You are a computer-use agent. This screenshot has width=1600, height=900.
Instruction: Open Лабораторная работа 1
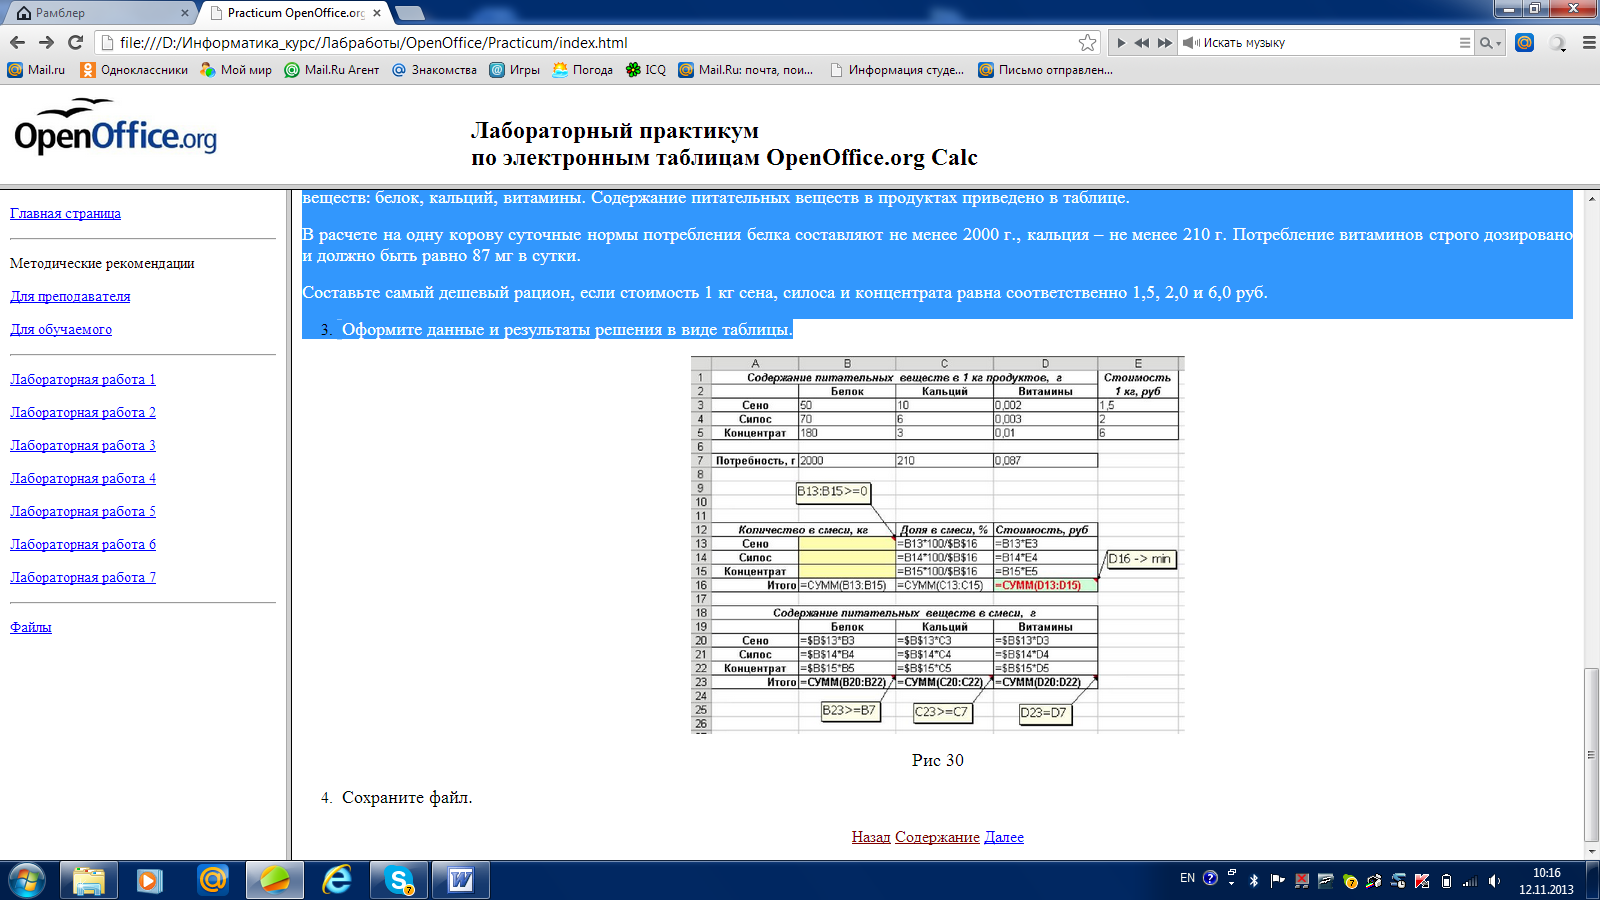(83, 379)
